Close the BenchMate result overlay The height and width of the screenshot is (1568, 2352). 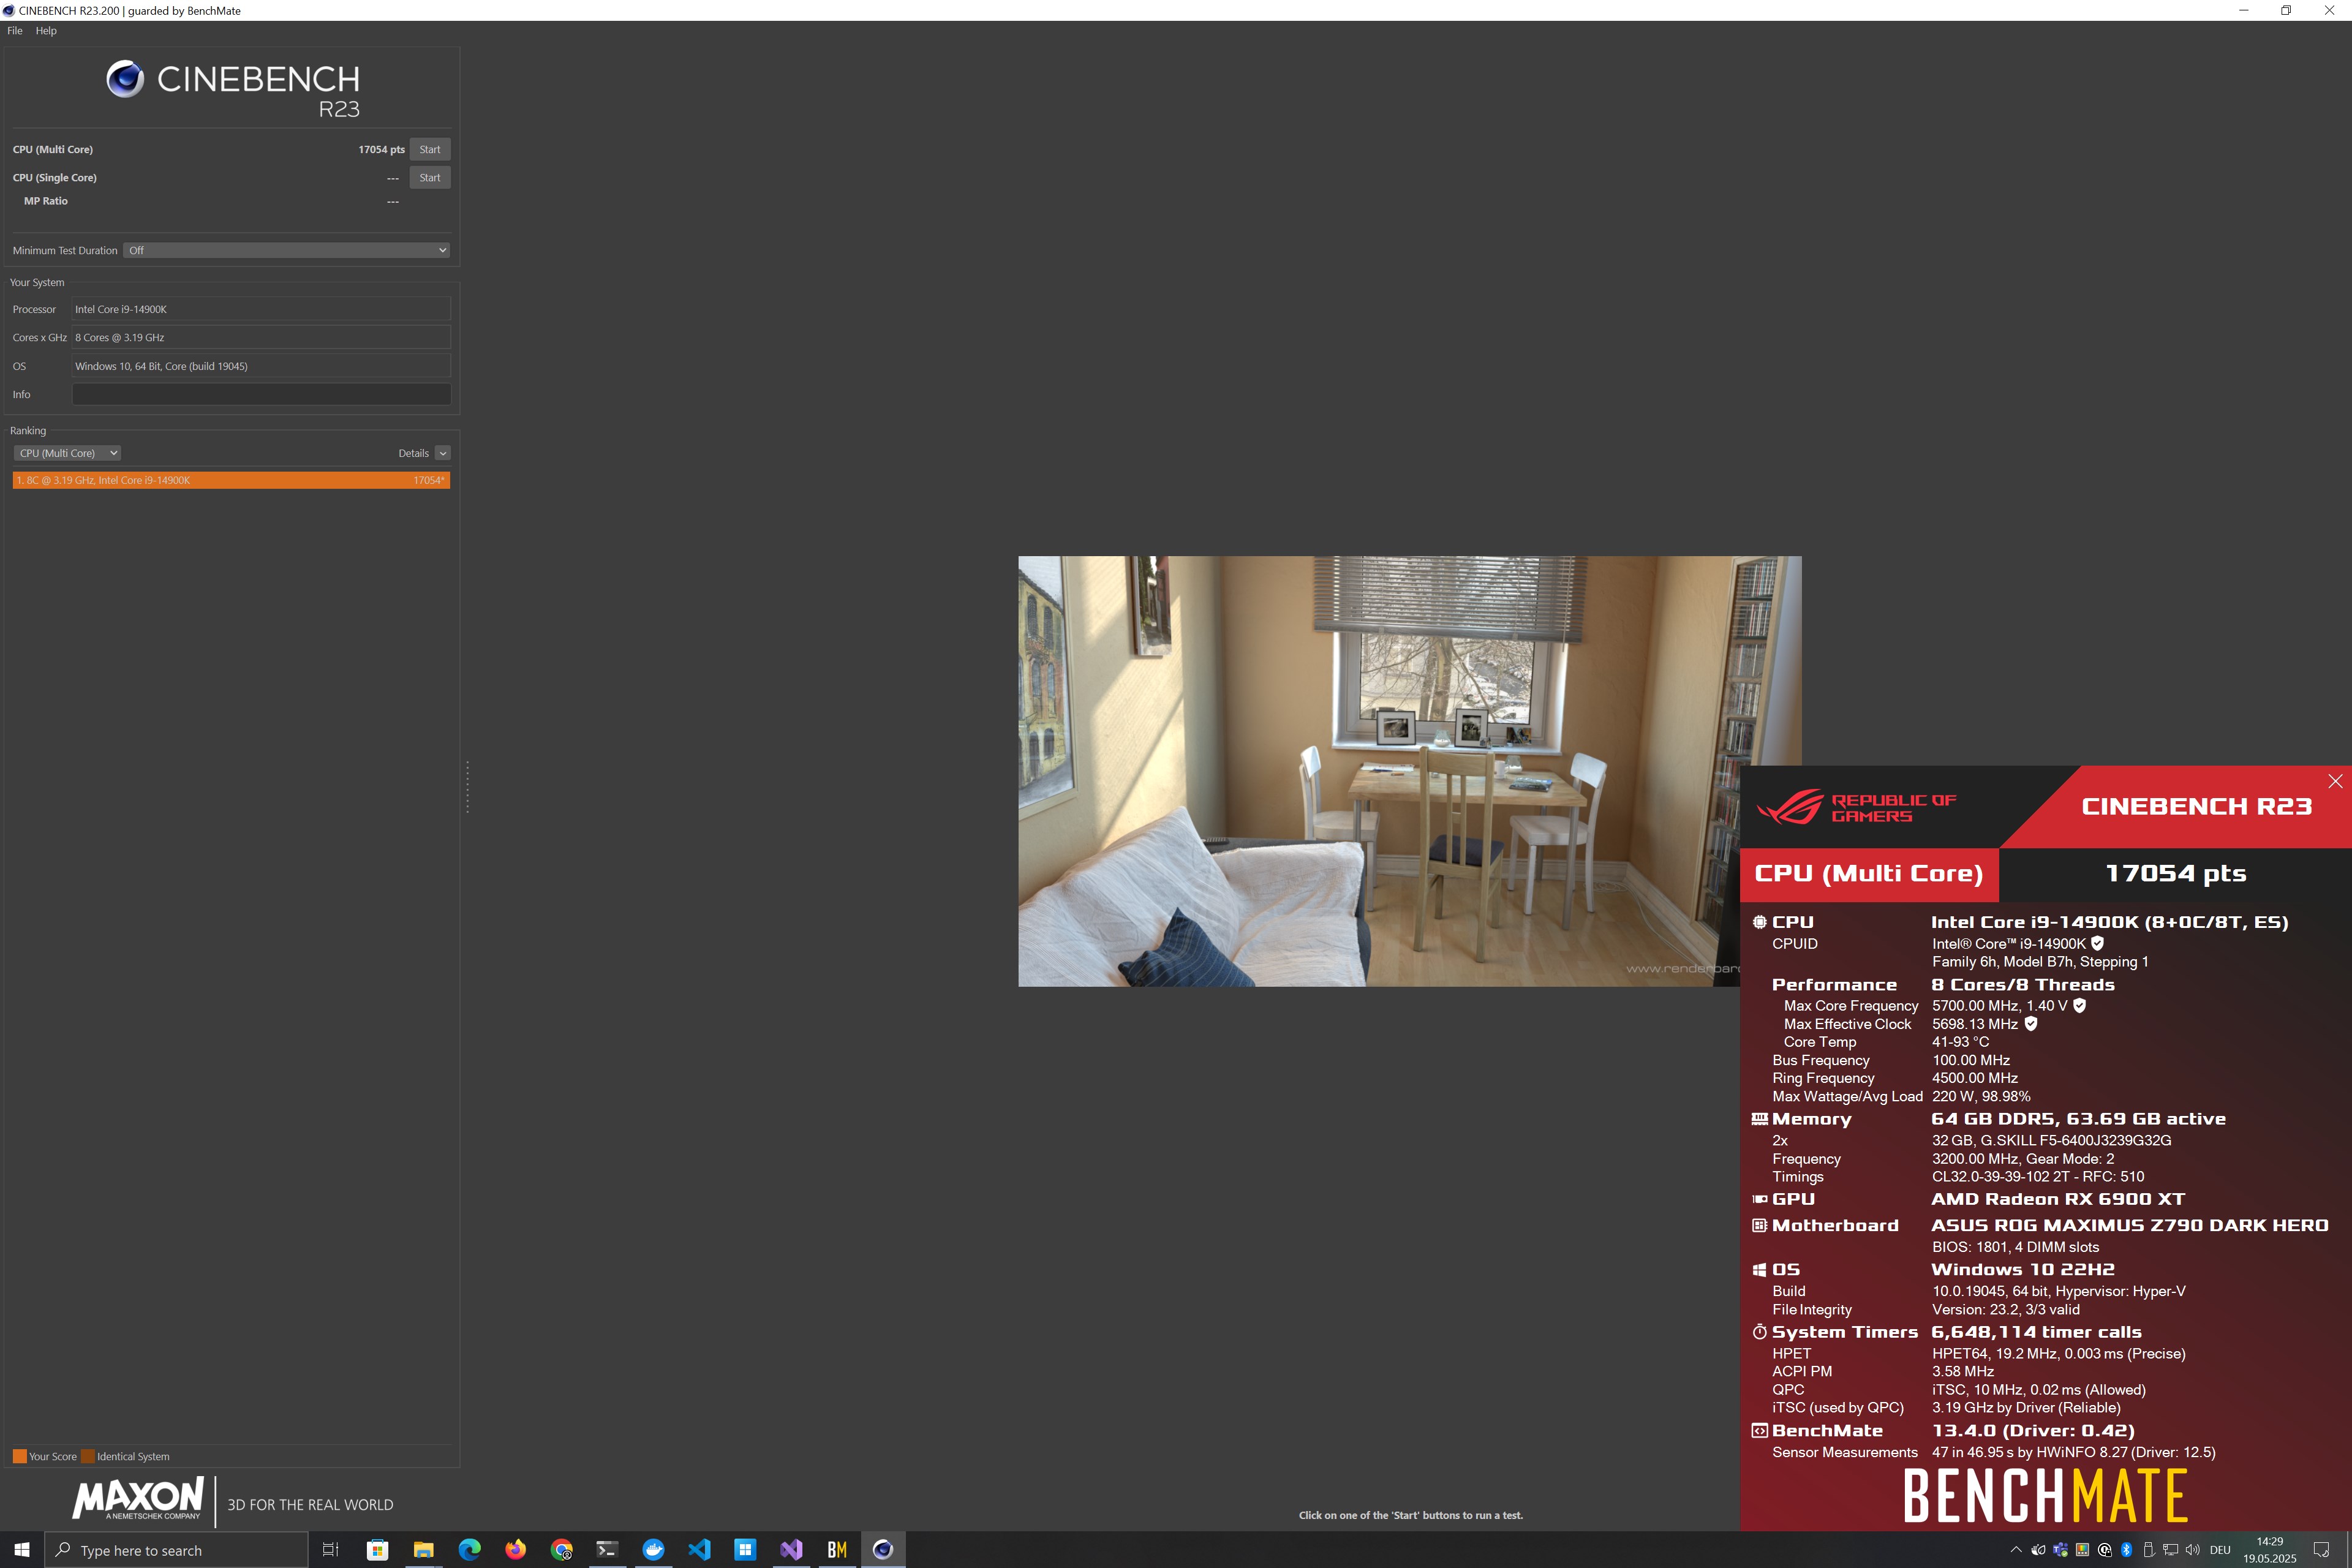coord(2335,781)
